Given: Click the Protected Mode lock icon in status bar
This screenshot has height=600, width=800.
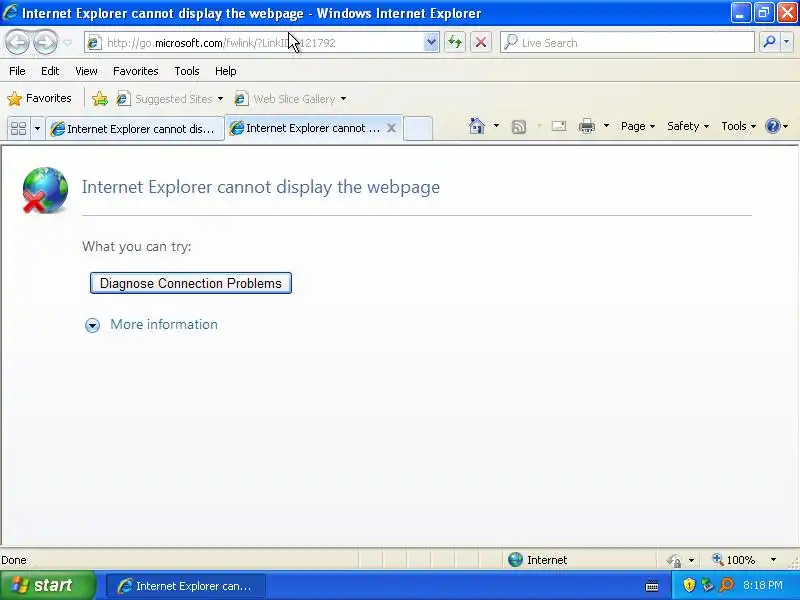Looking at the screenshot, I should pyautogui.click(x=674, y=560).
